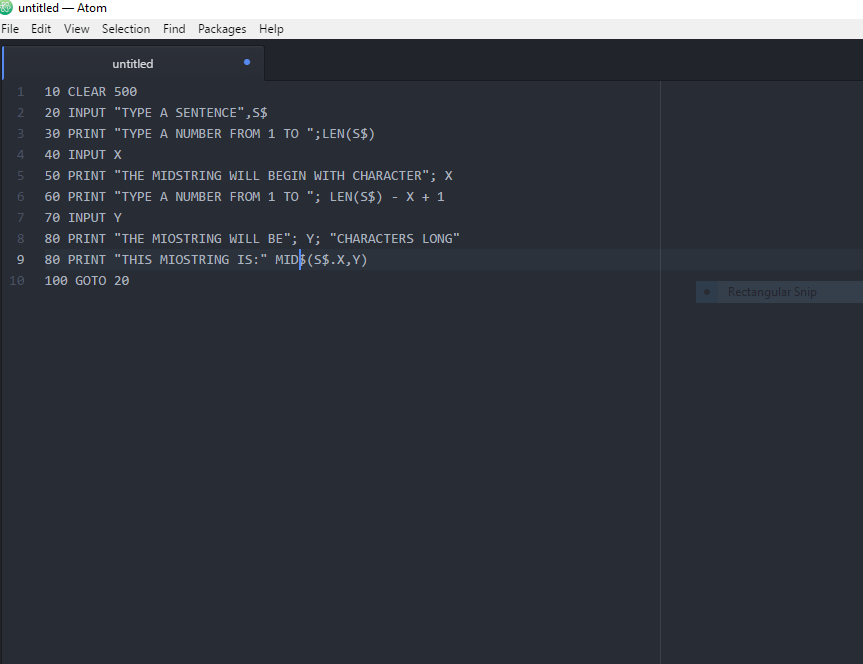This screenshot has width=863, height=664.
Task: Open the Help menu
Action: 271,29
